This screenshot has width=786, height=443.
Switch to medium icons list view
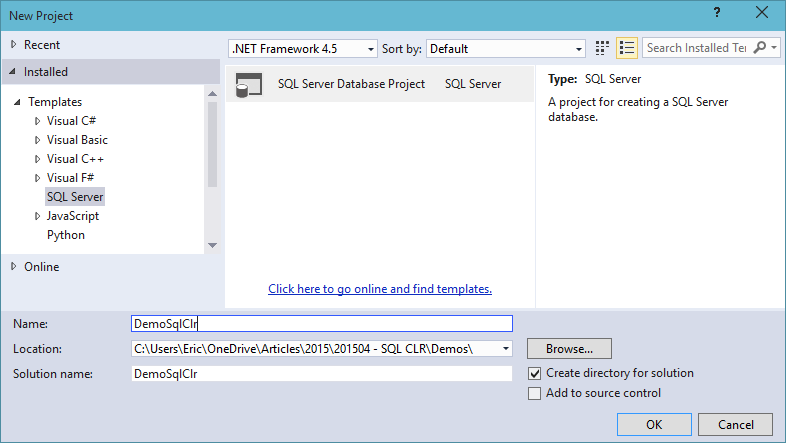coord(627,48)
